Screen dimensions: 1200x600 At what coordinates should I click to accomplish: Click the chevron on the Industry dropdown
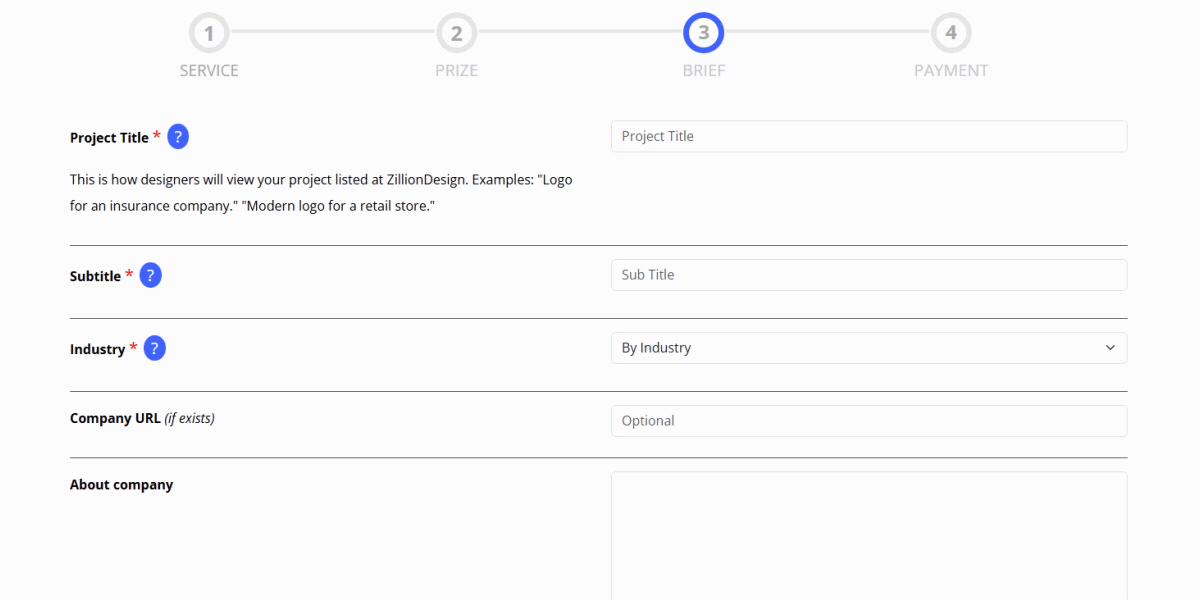(x=1110, y=347)
